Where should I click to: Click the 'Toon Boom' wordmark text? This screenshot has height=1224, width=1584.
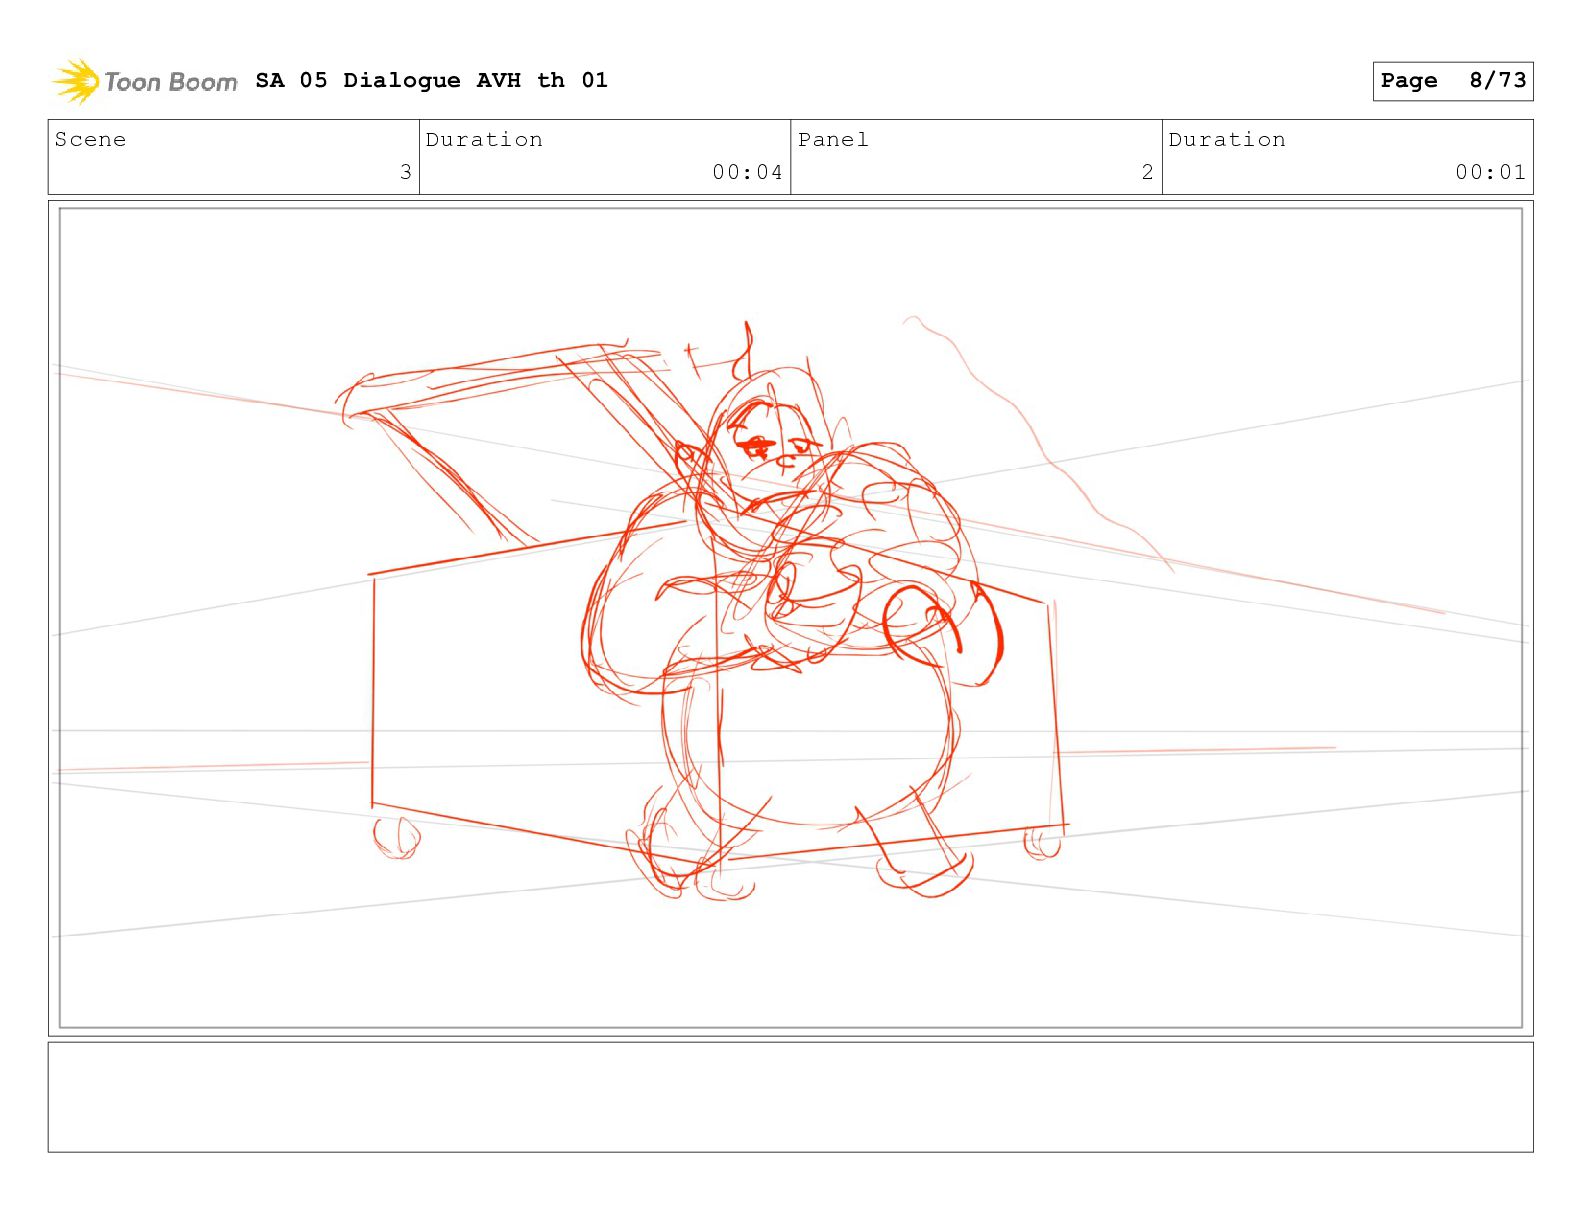point(171,82)
